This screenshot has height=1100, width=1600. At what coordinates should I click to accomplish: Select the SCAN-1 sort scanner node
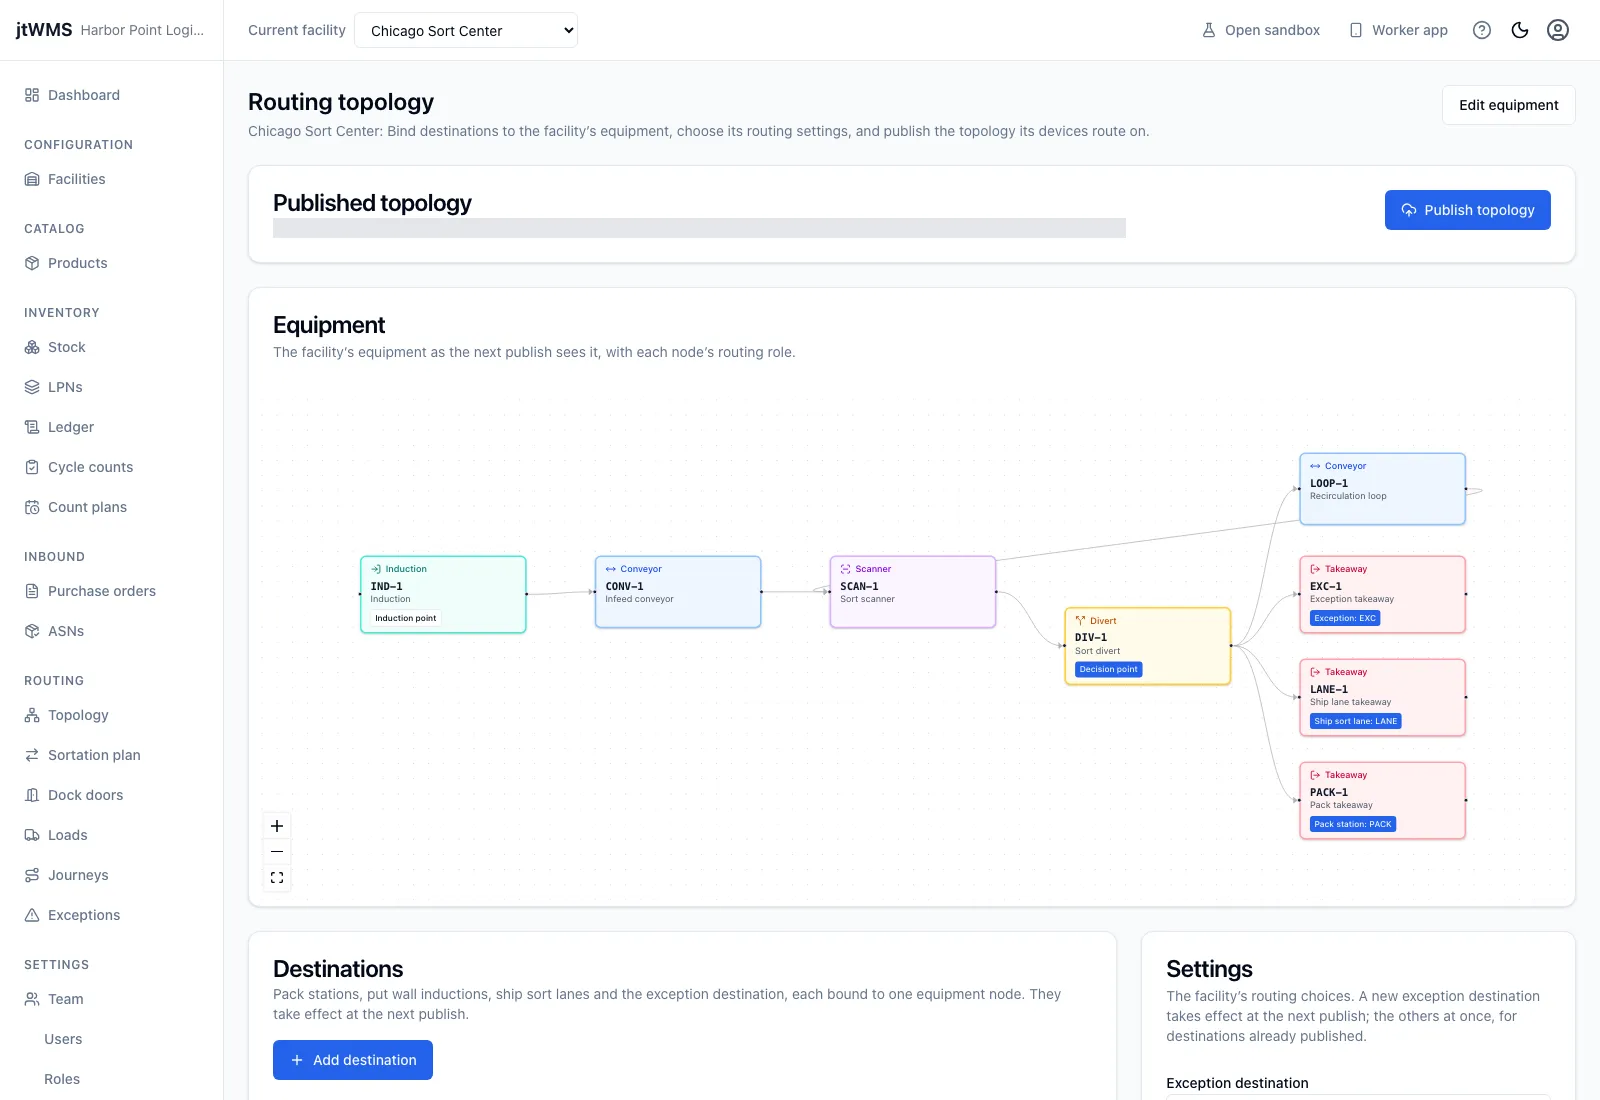point(913,592)
